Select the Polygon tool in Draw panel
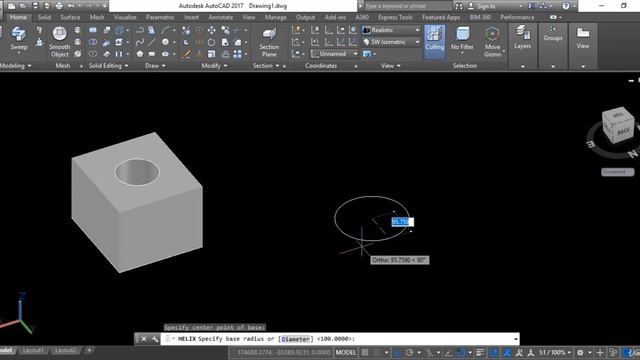Image resolution: width=640 pixels, height=360 pixels. 140,54
